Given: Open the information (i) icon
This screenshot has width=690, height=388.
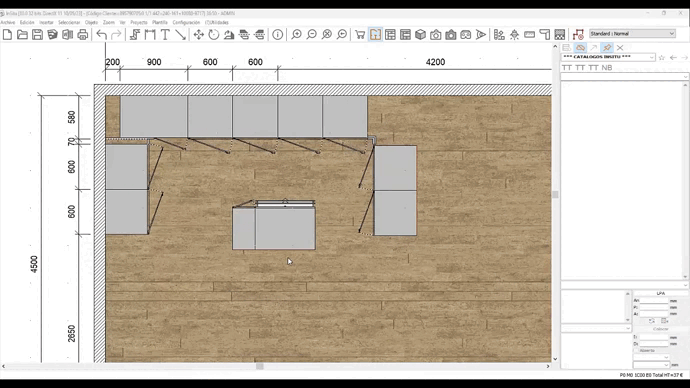Looking at the screenshot, I should (278, 34).
